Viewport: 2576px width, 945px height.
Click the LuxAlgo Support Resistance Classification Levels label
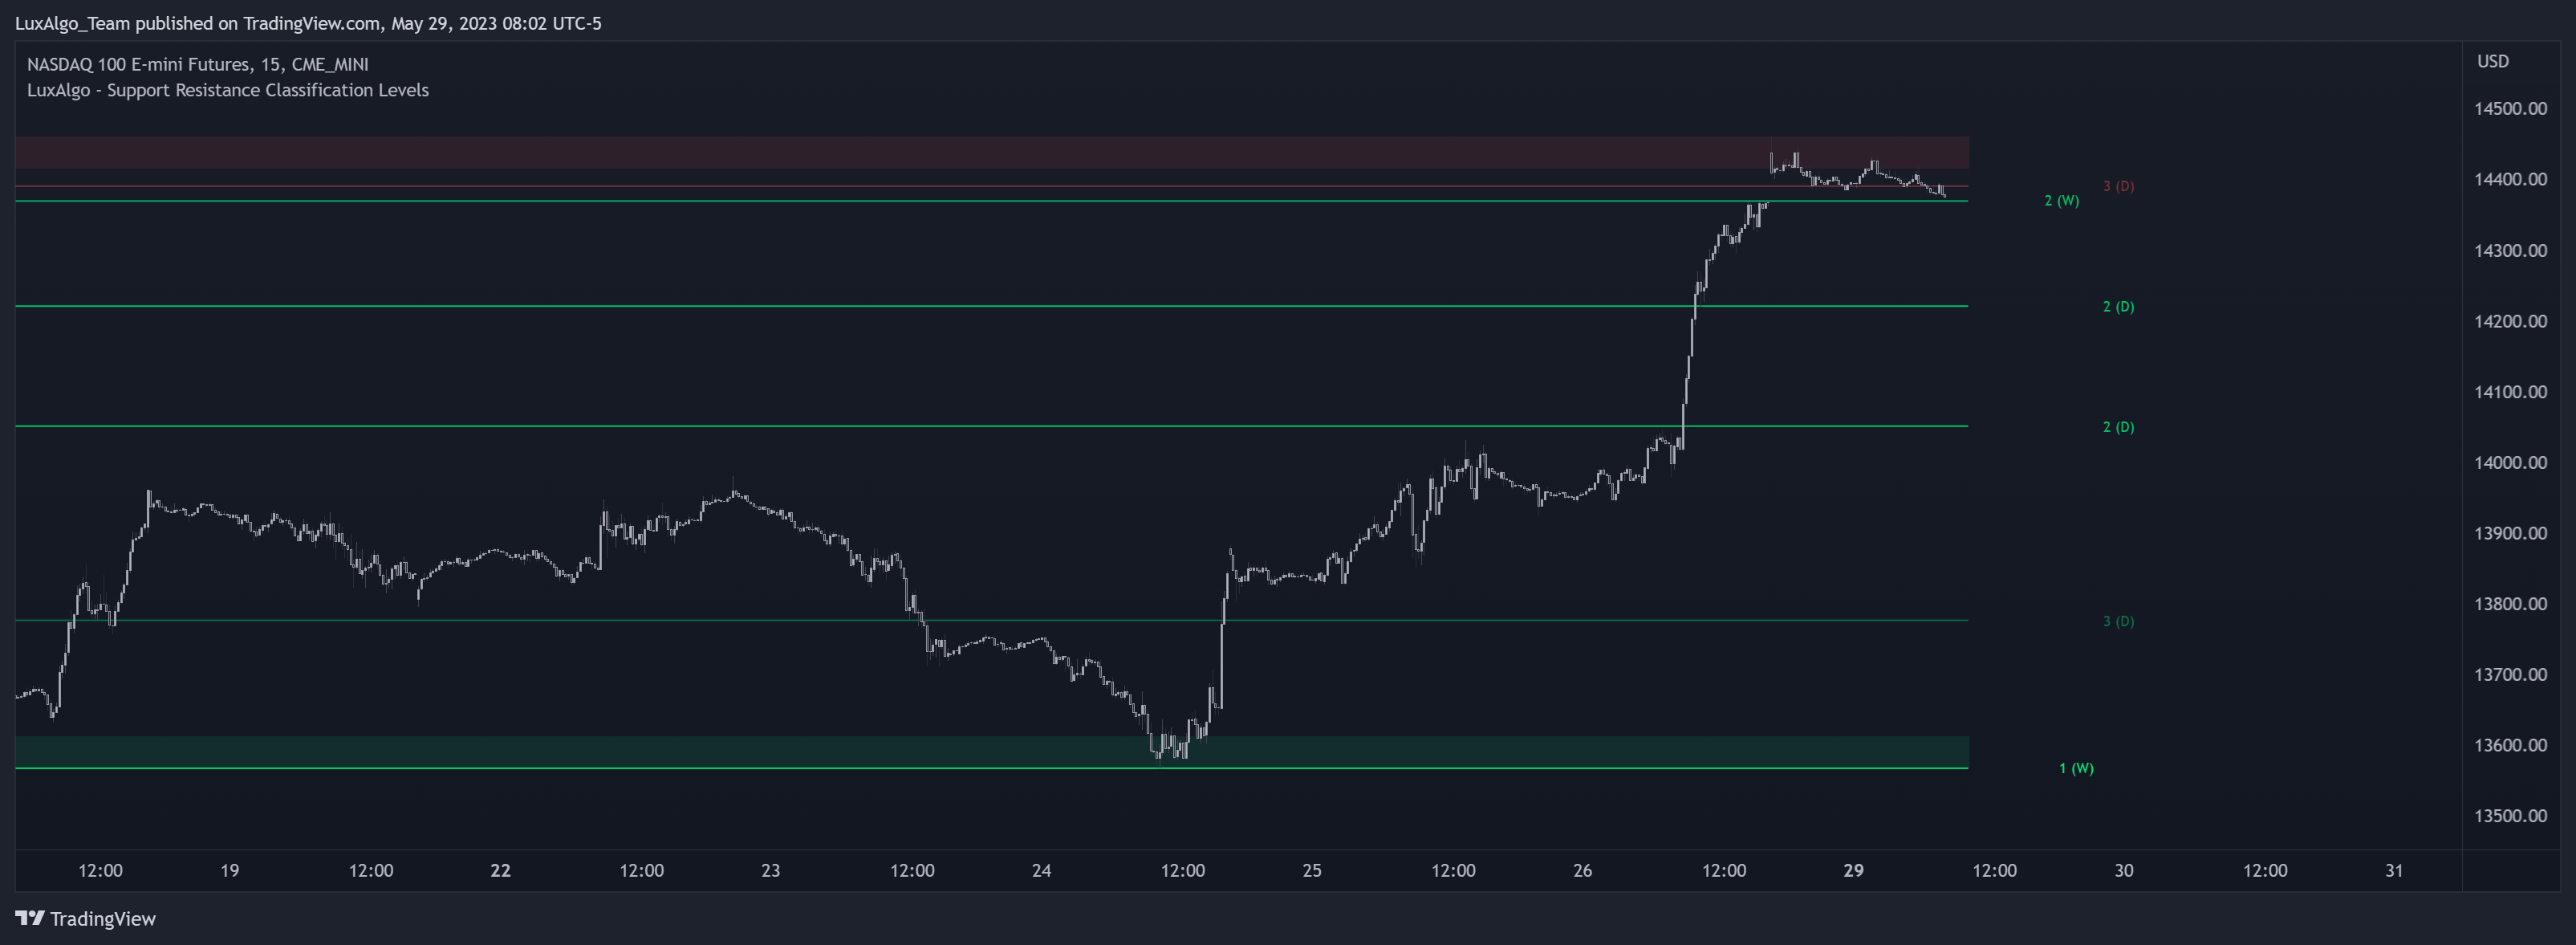click(x=228, y=90)
